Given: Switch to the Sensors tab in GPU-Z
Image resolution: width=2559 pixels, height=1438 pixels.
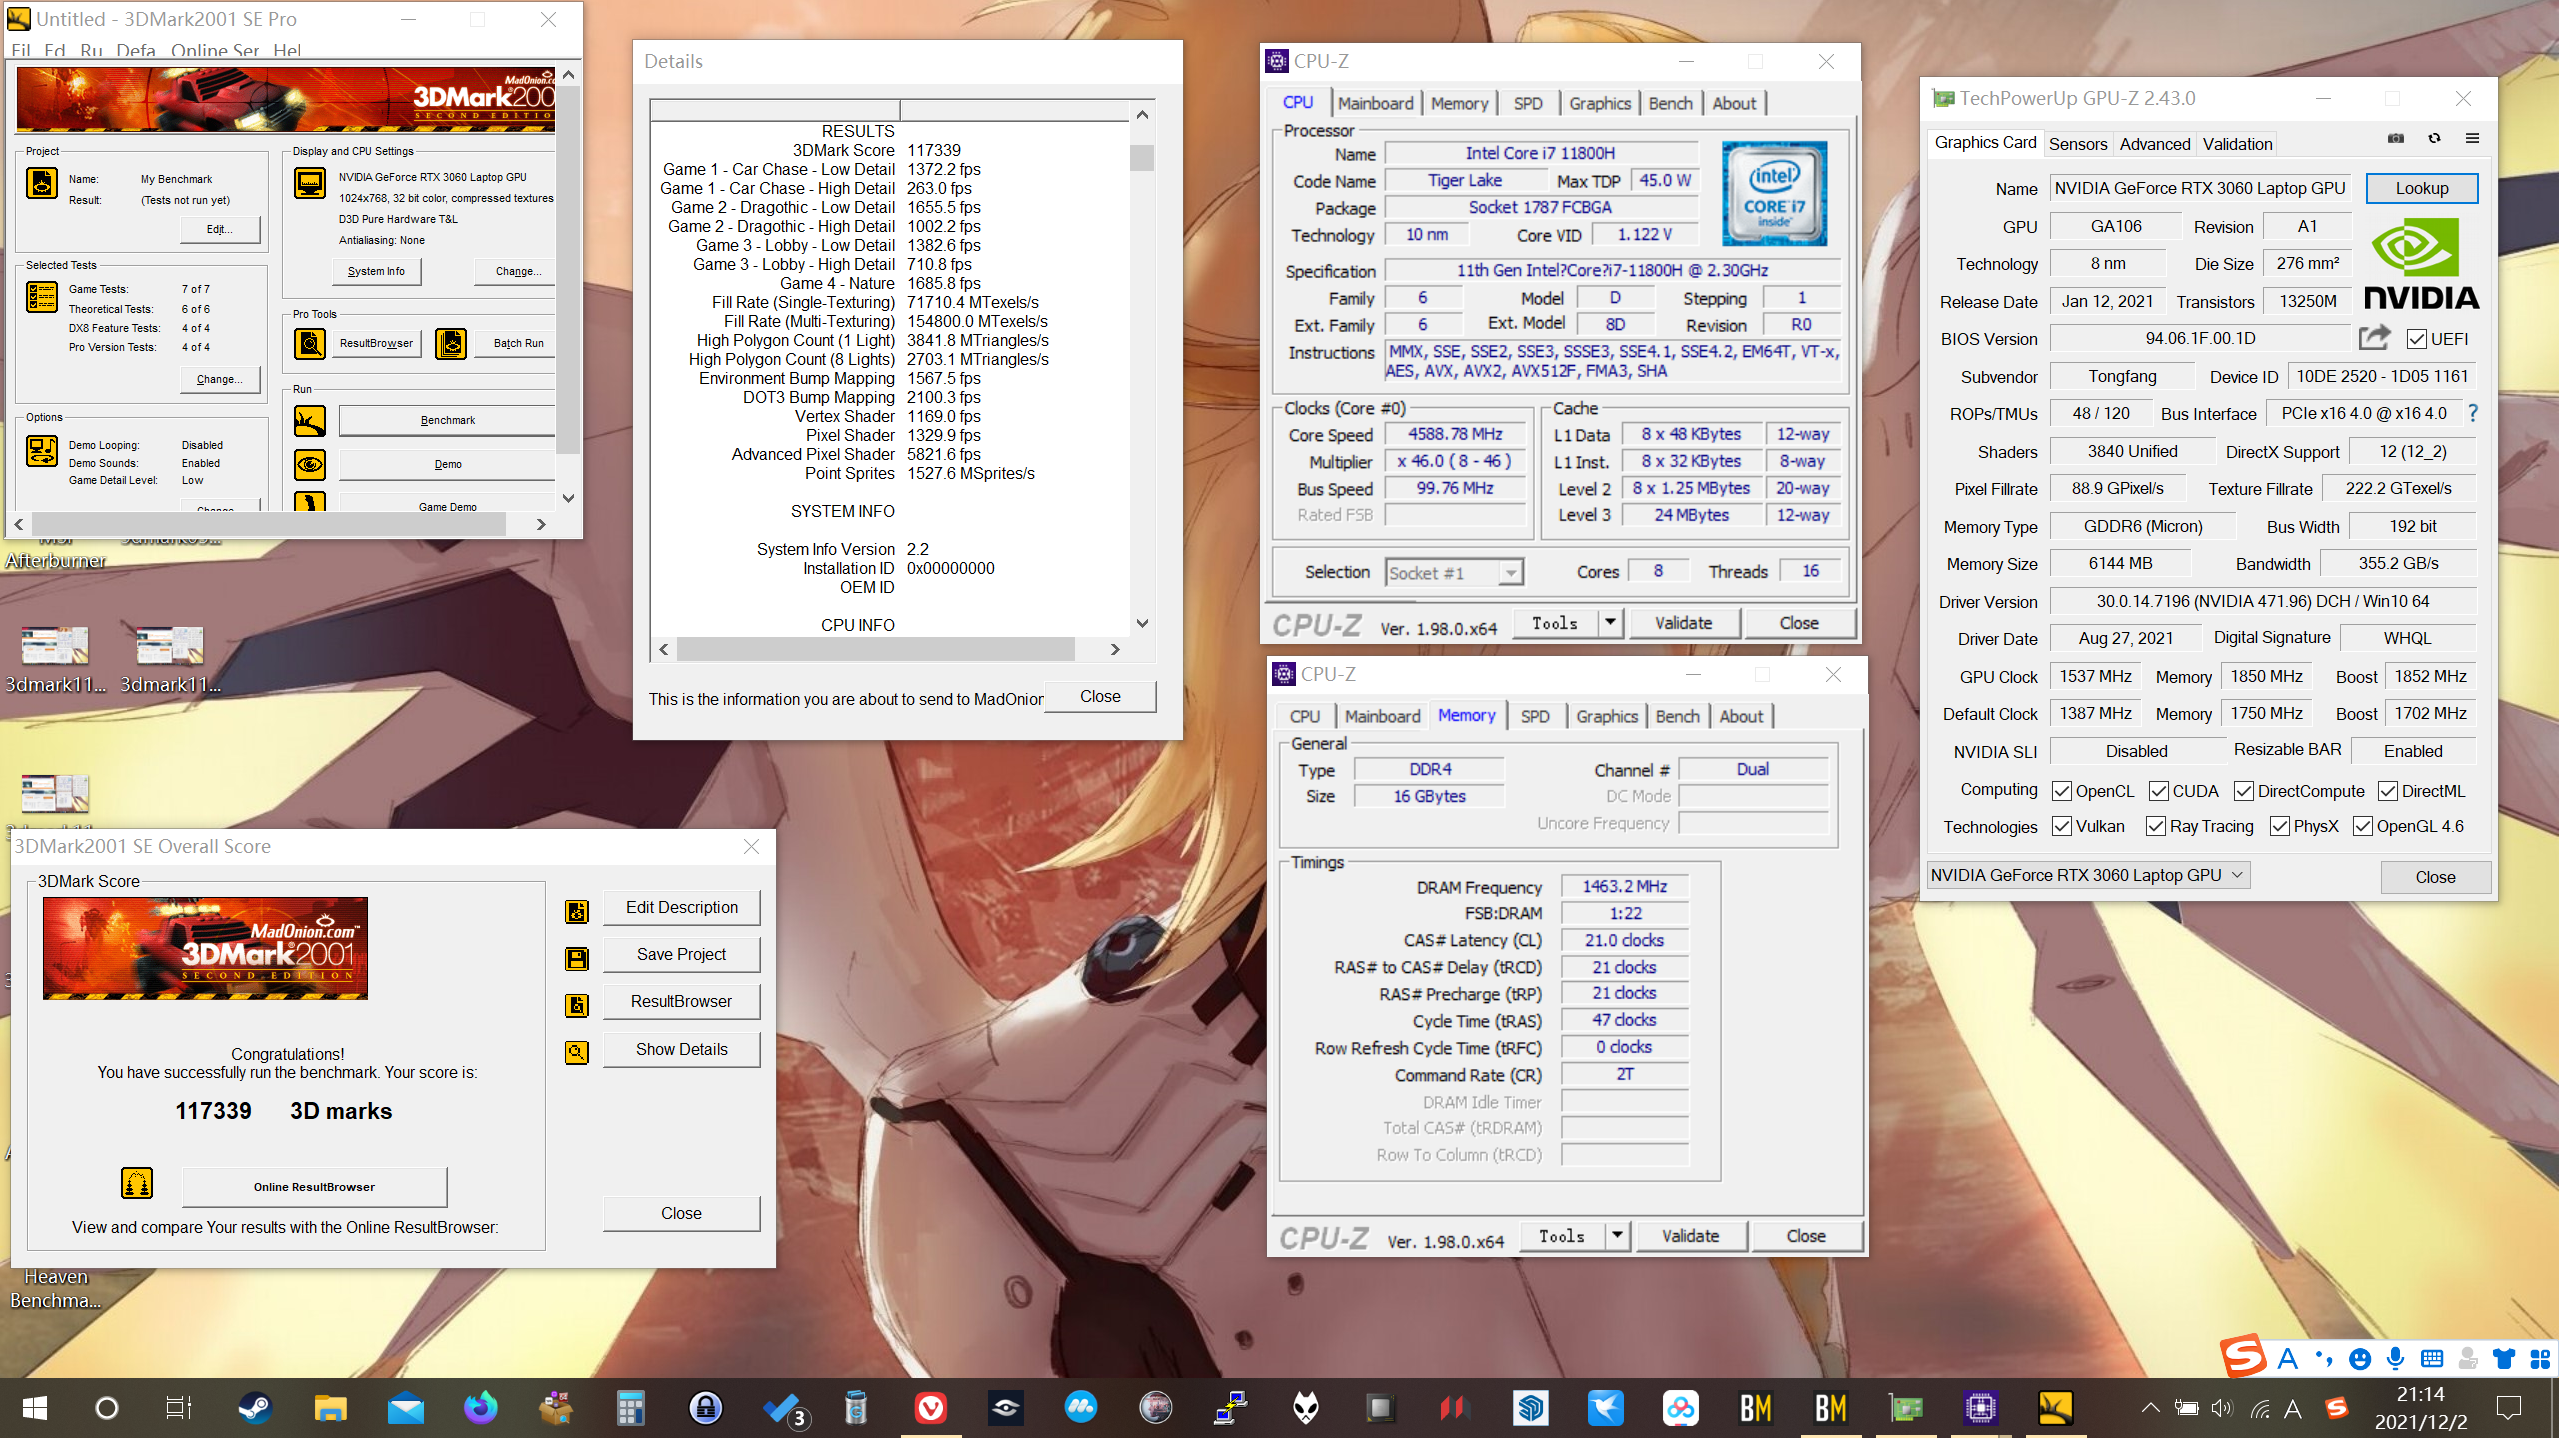Looking at the screenshot, I should [x=2077, y=144].
